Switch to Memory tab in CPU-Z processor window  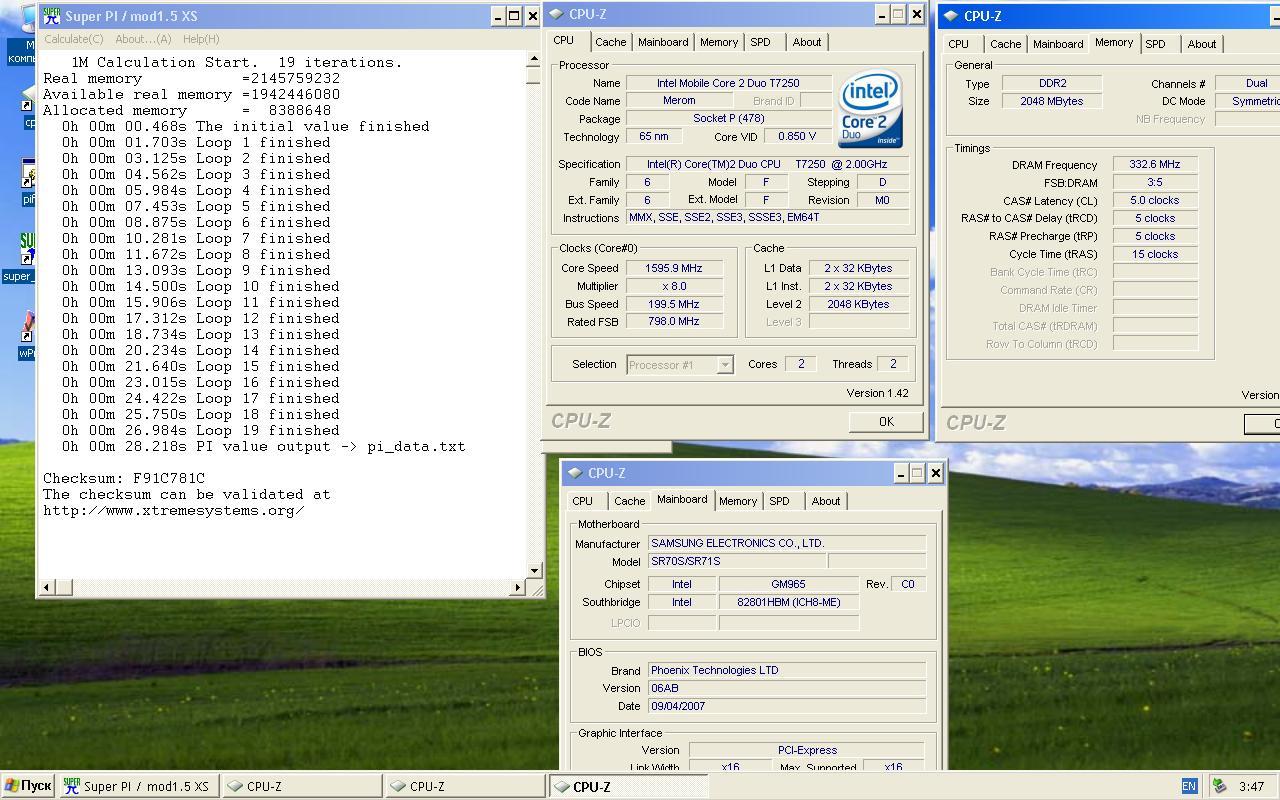(x=719, y=42)
